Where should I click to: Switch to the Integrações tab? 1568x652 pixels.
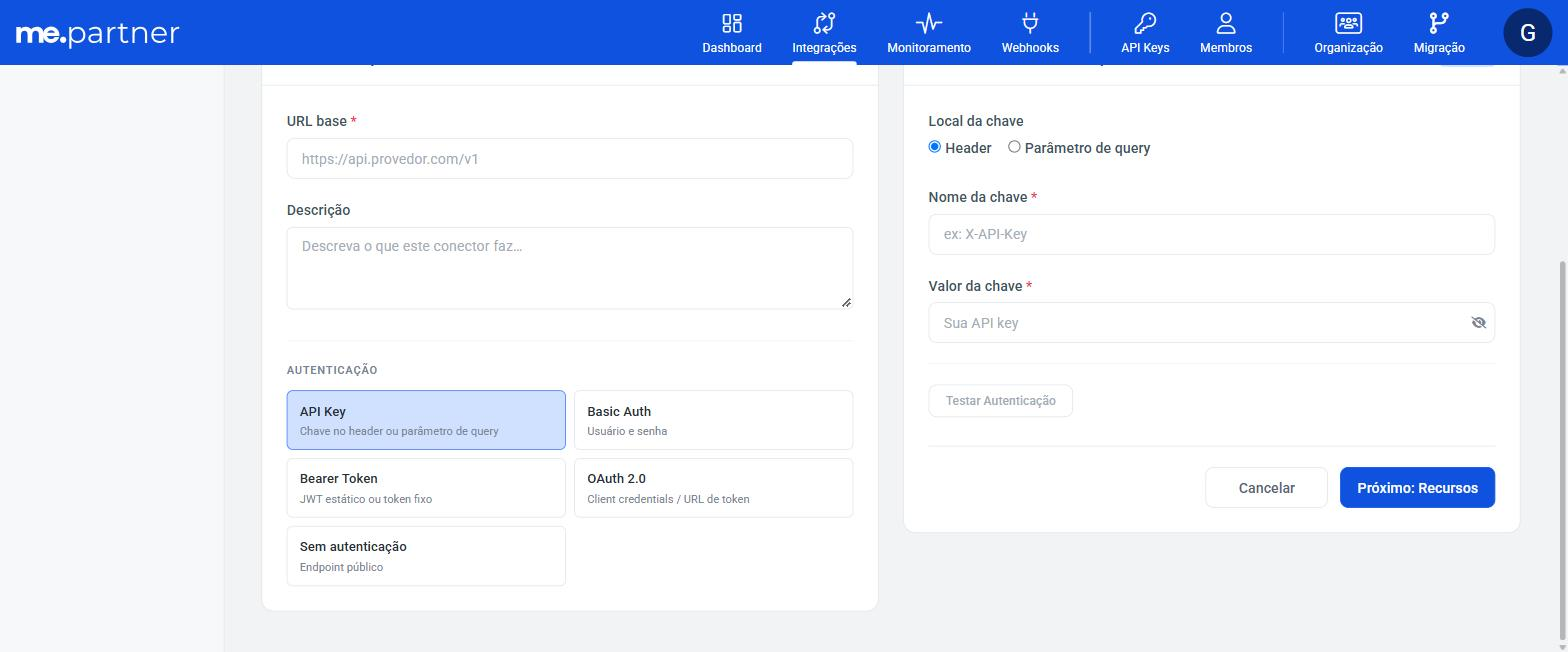(824, 33)
